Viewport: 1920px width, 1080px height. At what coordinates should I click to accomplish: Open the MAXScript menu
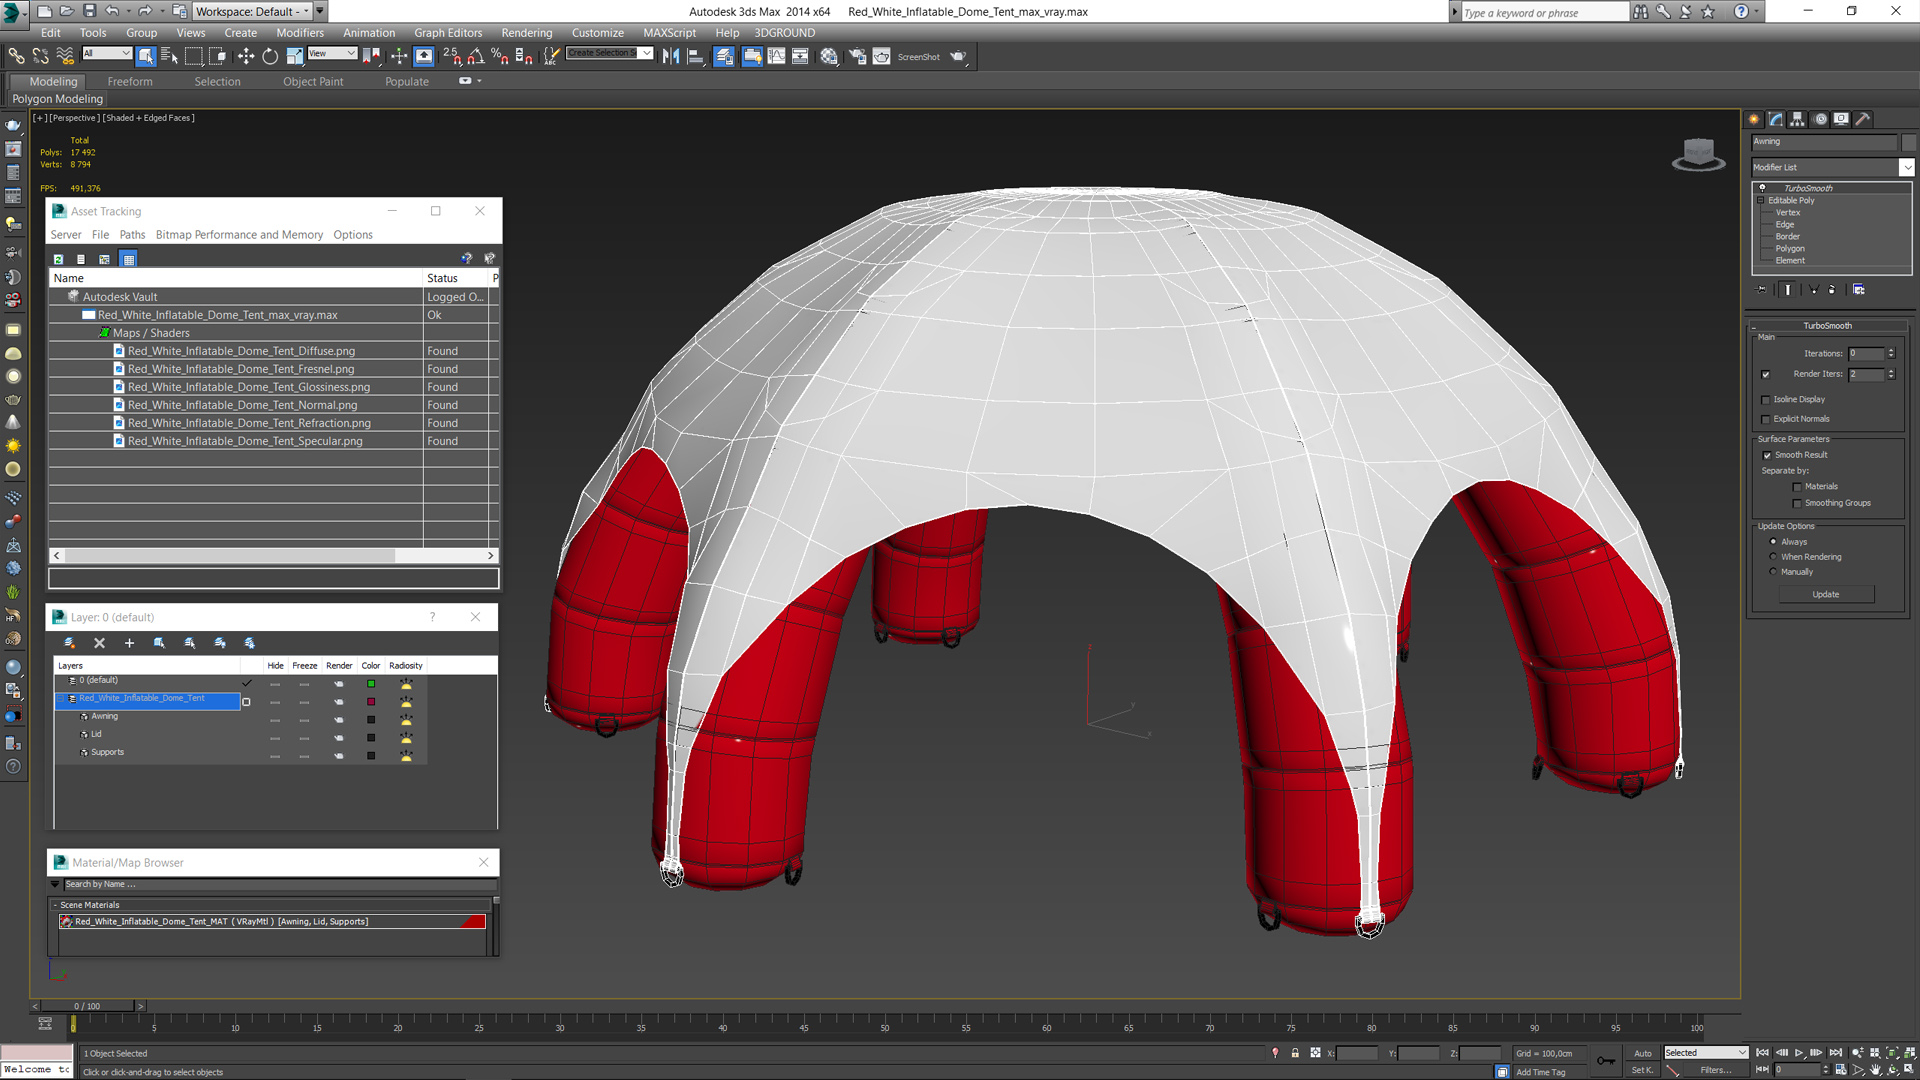pos(669,33)
